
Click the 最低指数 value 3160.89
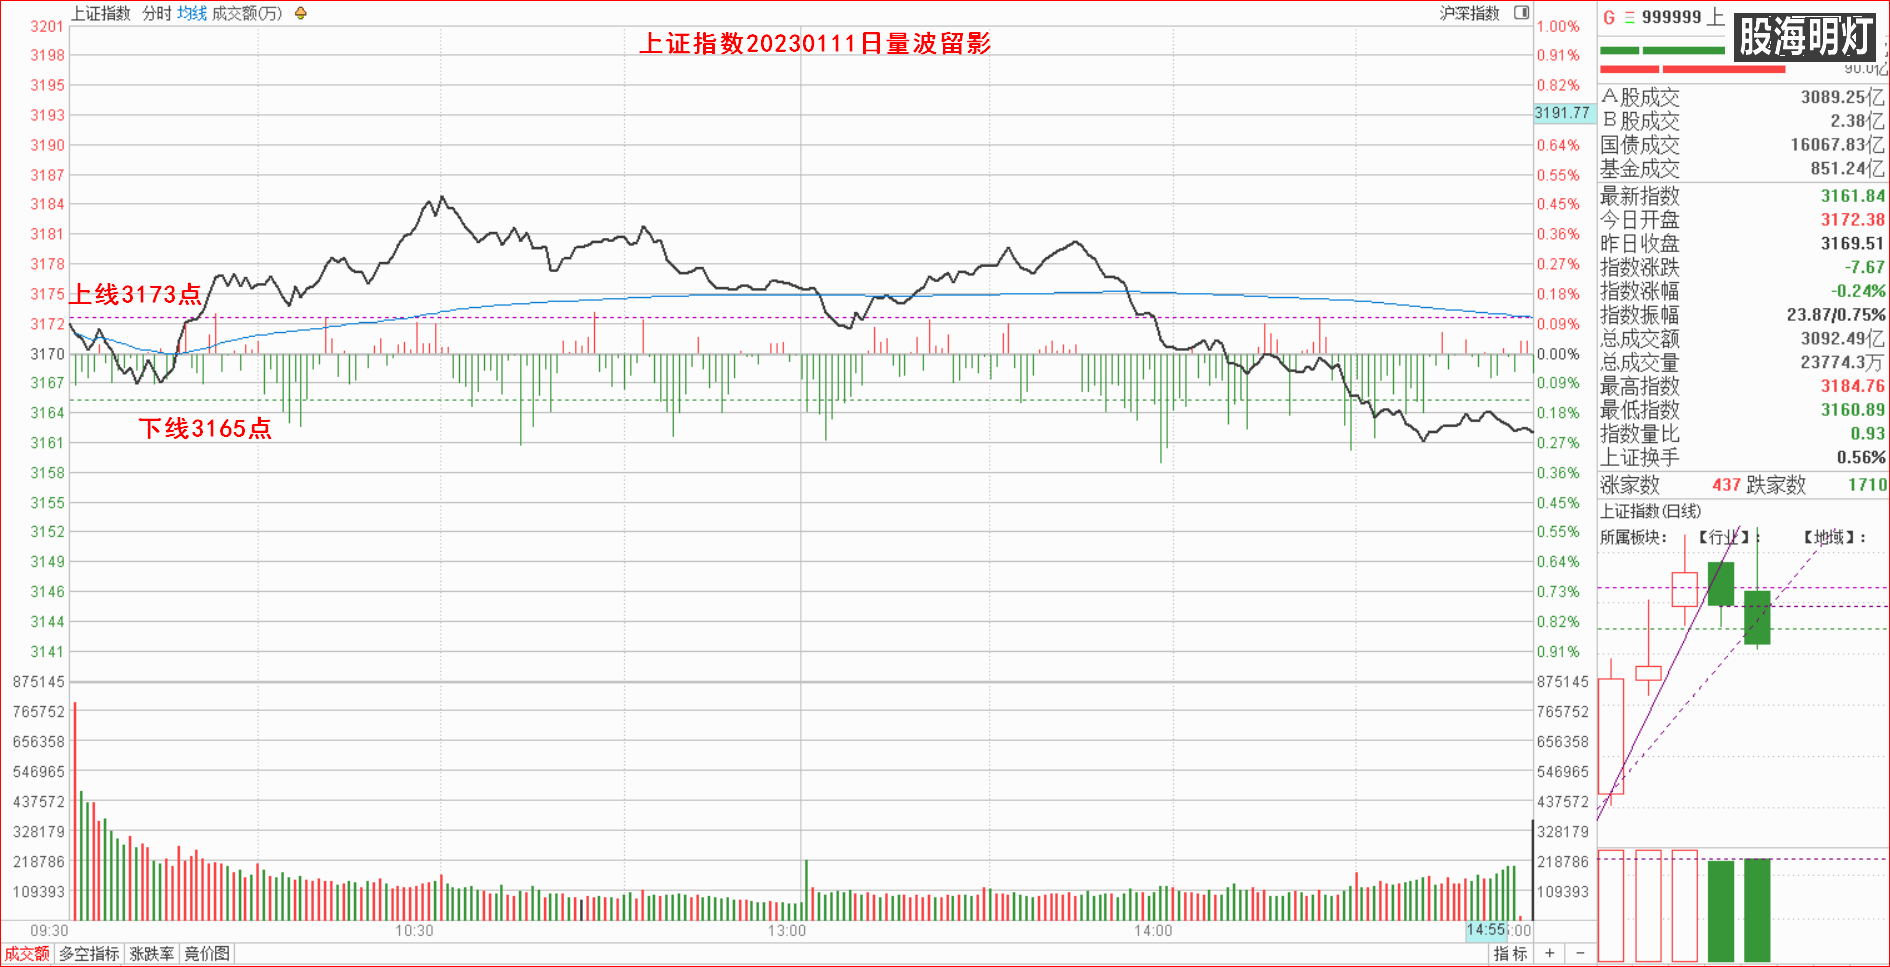[x=1852, y=410]
